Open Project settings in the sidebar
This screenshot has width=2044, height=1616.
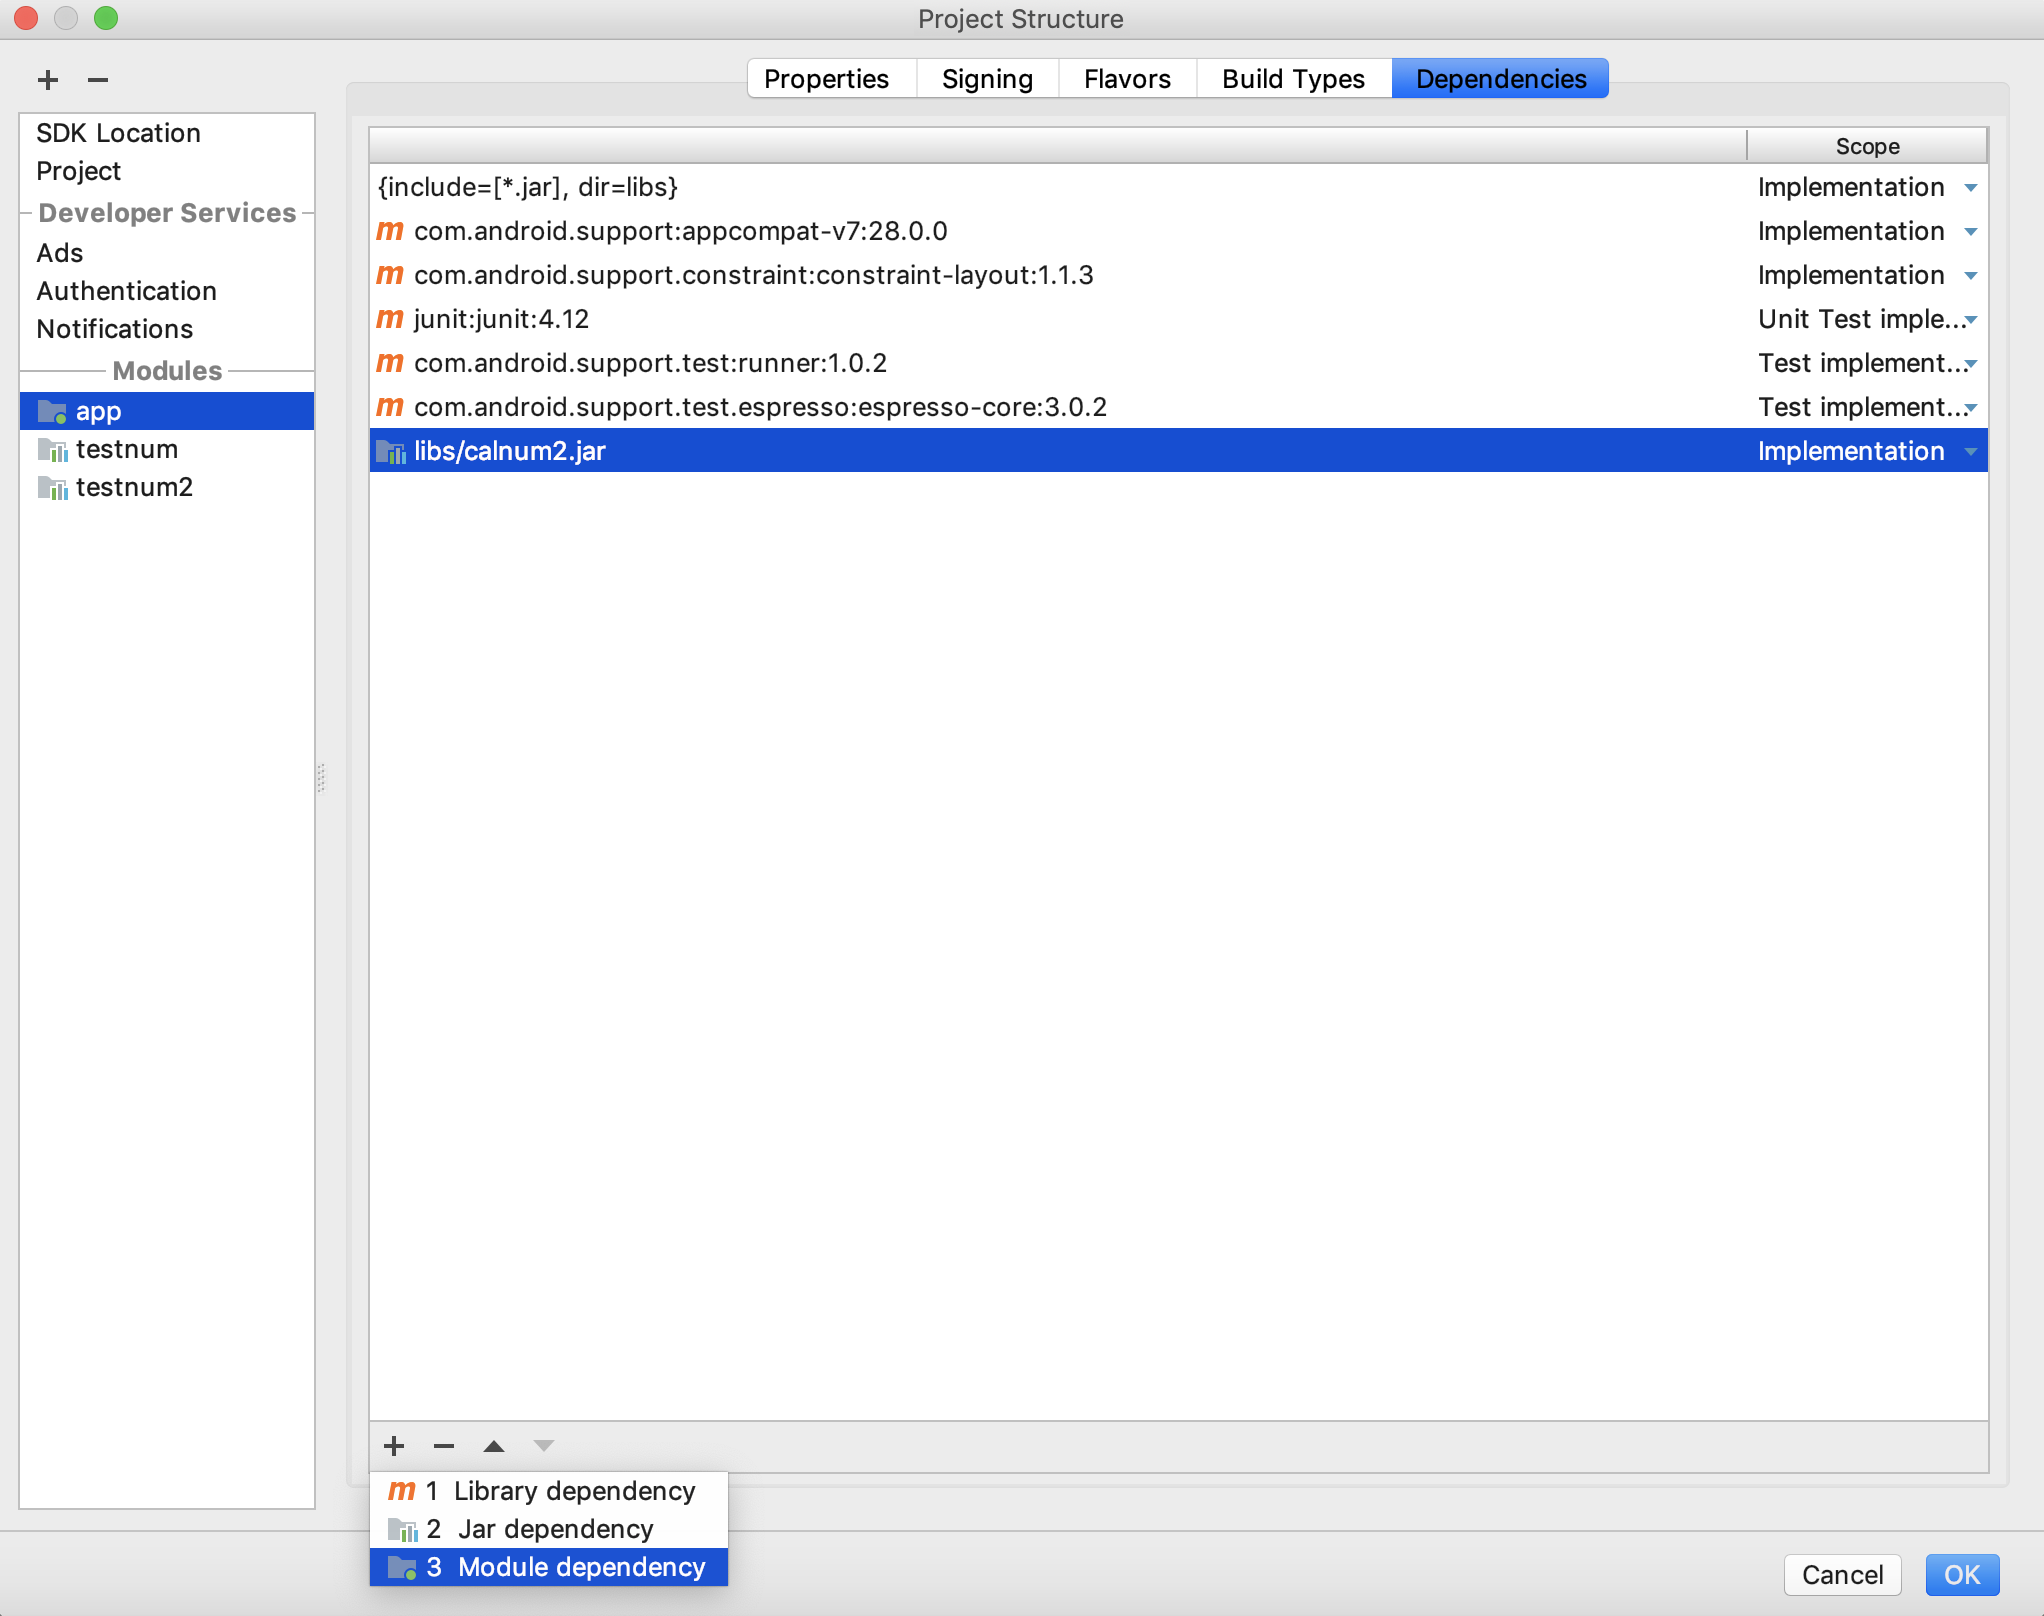(78, 171)
